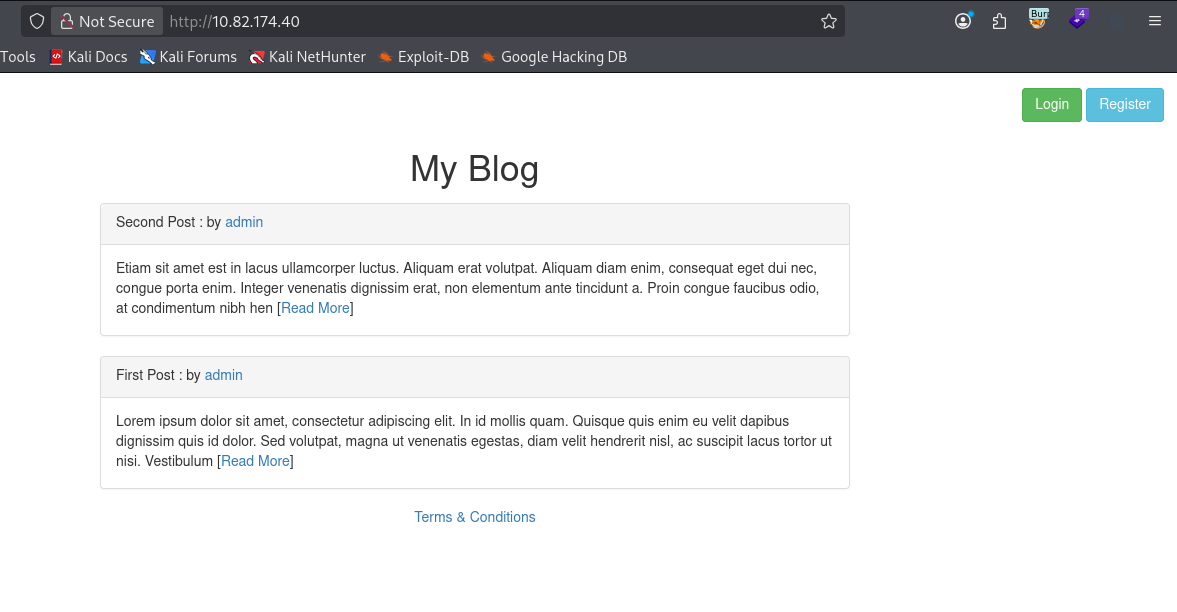Open Read More of Second Post

[315, 309]
